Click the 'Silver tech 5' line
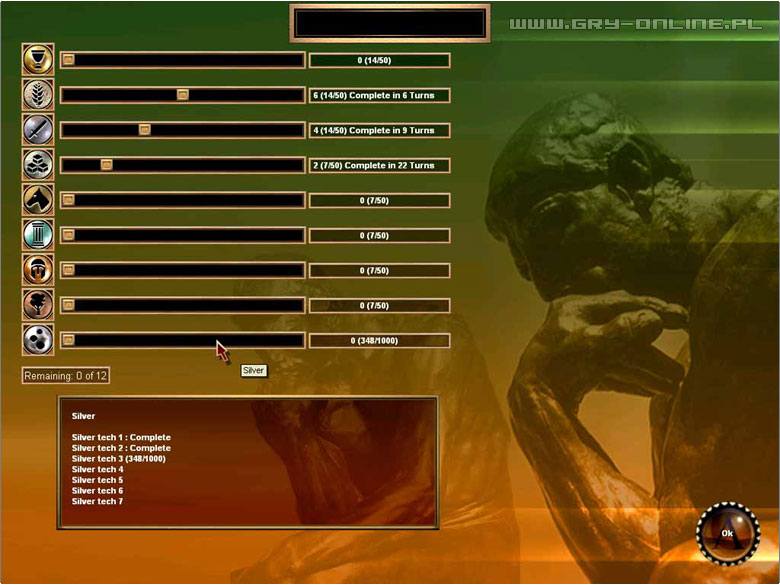Image resolution: width=780 pixels, height=585 pixels. pyautogui.click(x=98, y=480)
